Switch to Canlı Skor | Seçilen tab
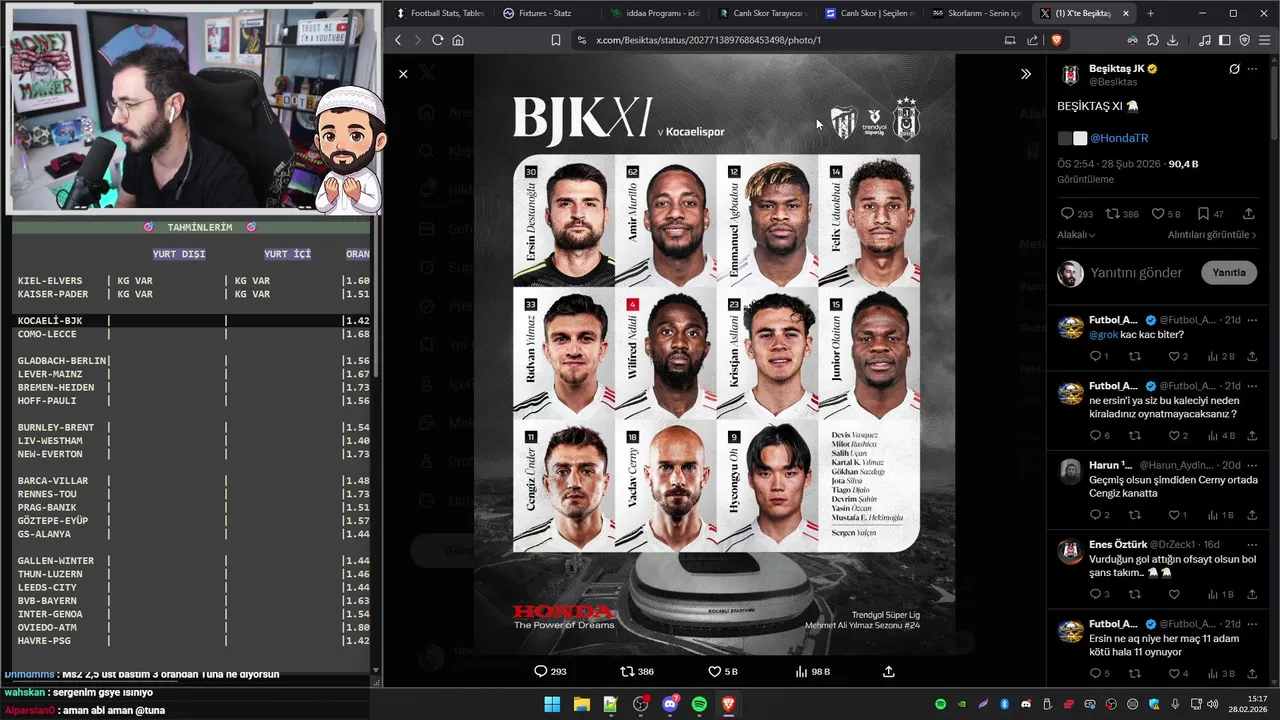Viewport: 1280px width, 720px height. (869, 13)
